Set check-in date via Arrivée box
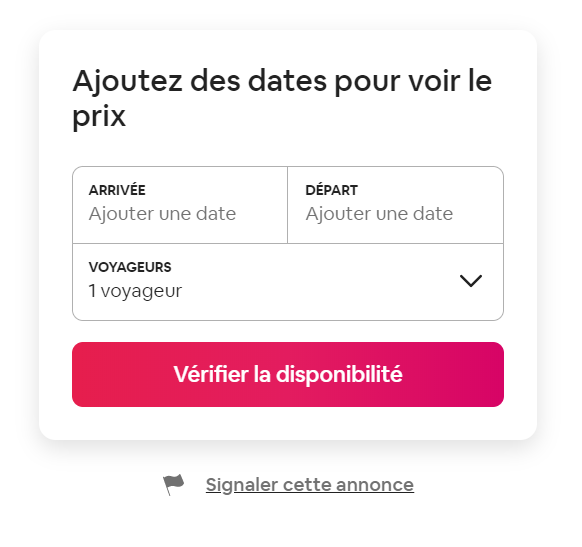 (x=180, y=205)
